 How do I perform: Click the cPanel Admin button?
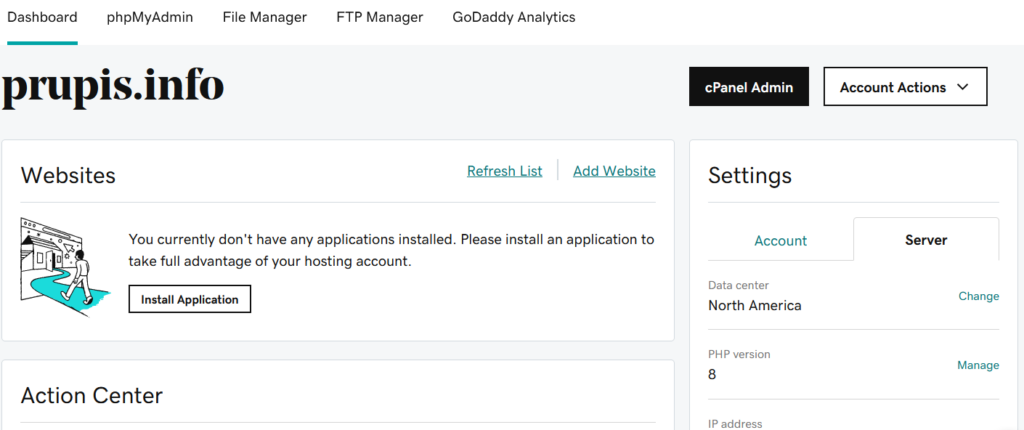click(x=749, y=86)
